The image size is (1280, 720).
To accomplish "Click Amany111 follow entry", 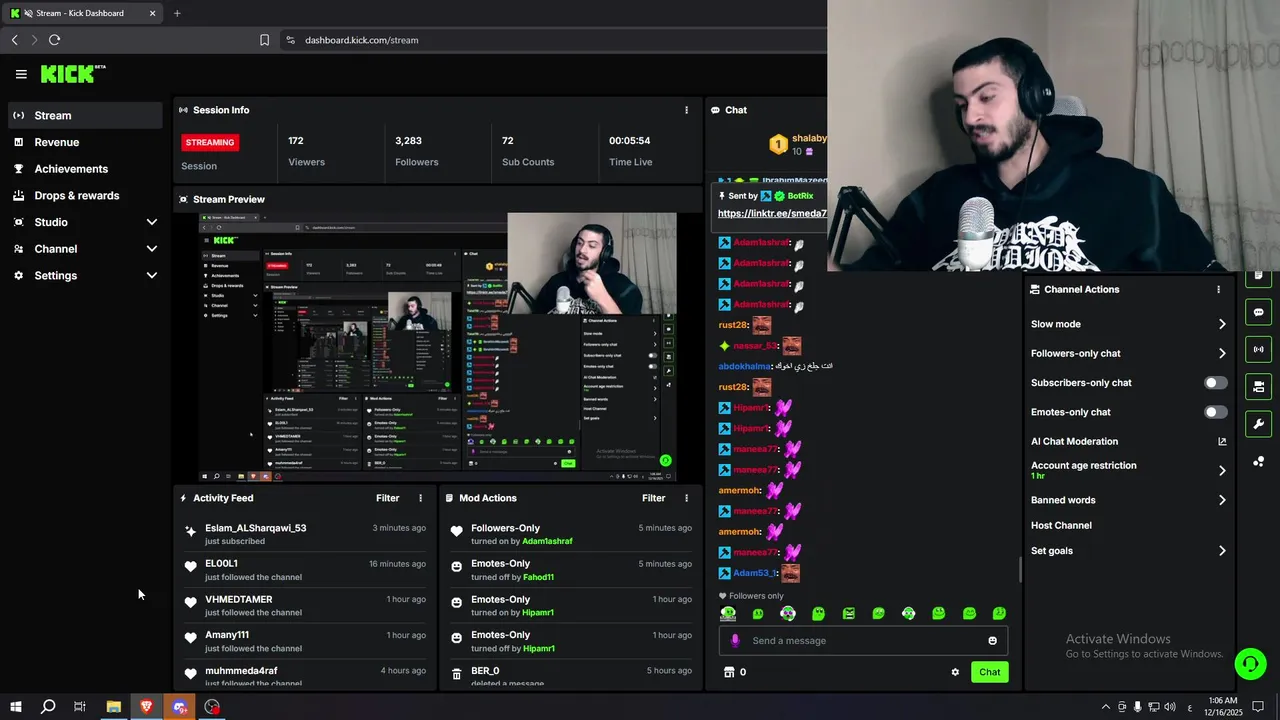I will point(305,641).
